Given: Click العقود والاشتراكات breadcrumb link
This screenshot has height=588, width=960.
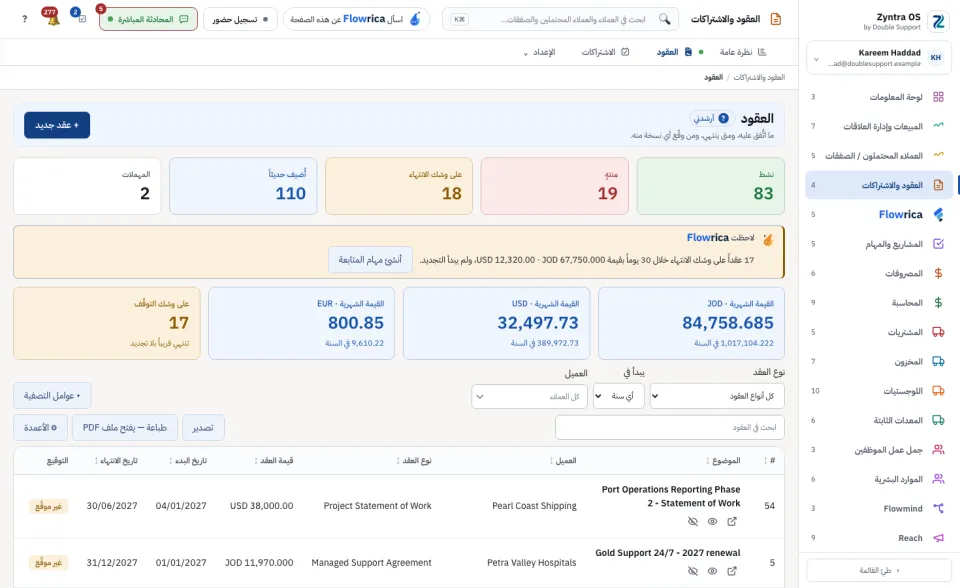Looking at the screenshot, I should [759, 77].
